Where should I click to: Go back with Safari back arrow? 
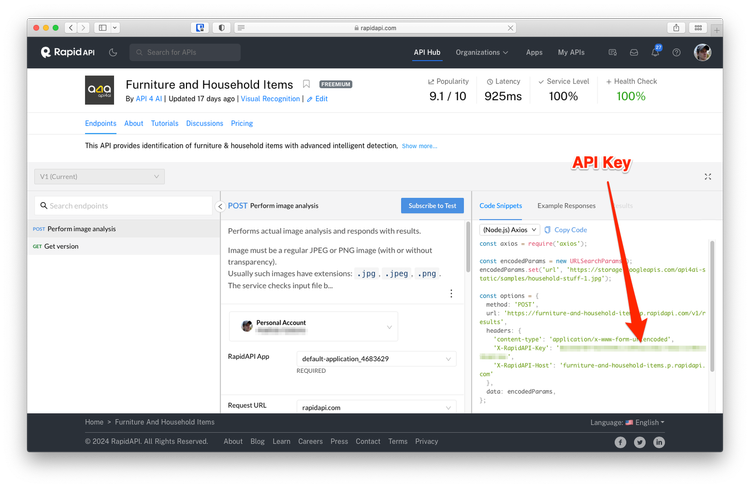[71, 28]
